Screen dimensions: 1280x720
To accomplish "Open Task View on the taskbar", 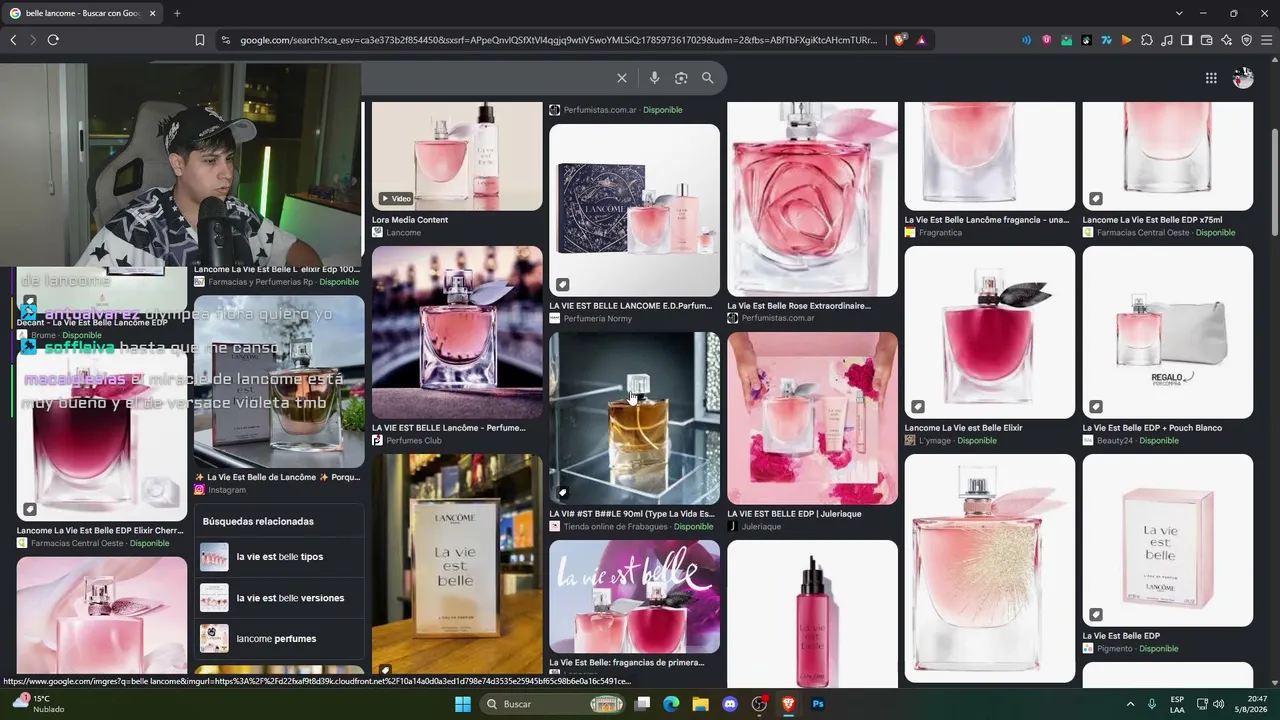I will point(642,704).
